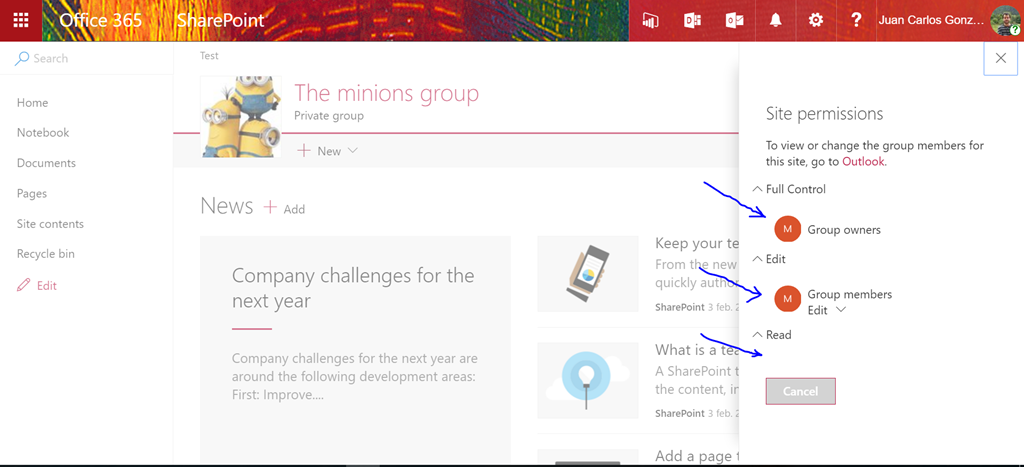
Task: Click the plus icon next to News Add
Action: coord(270,208)
